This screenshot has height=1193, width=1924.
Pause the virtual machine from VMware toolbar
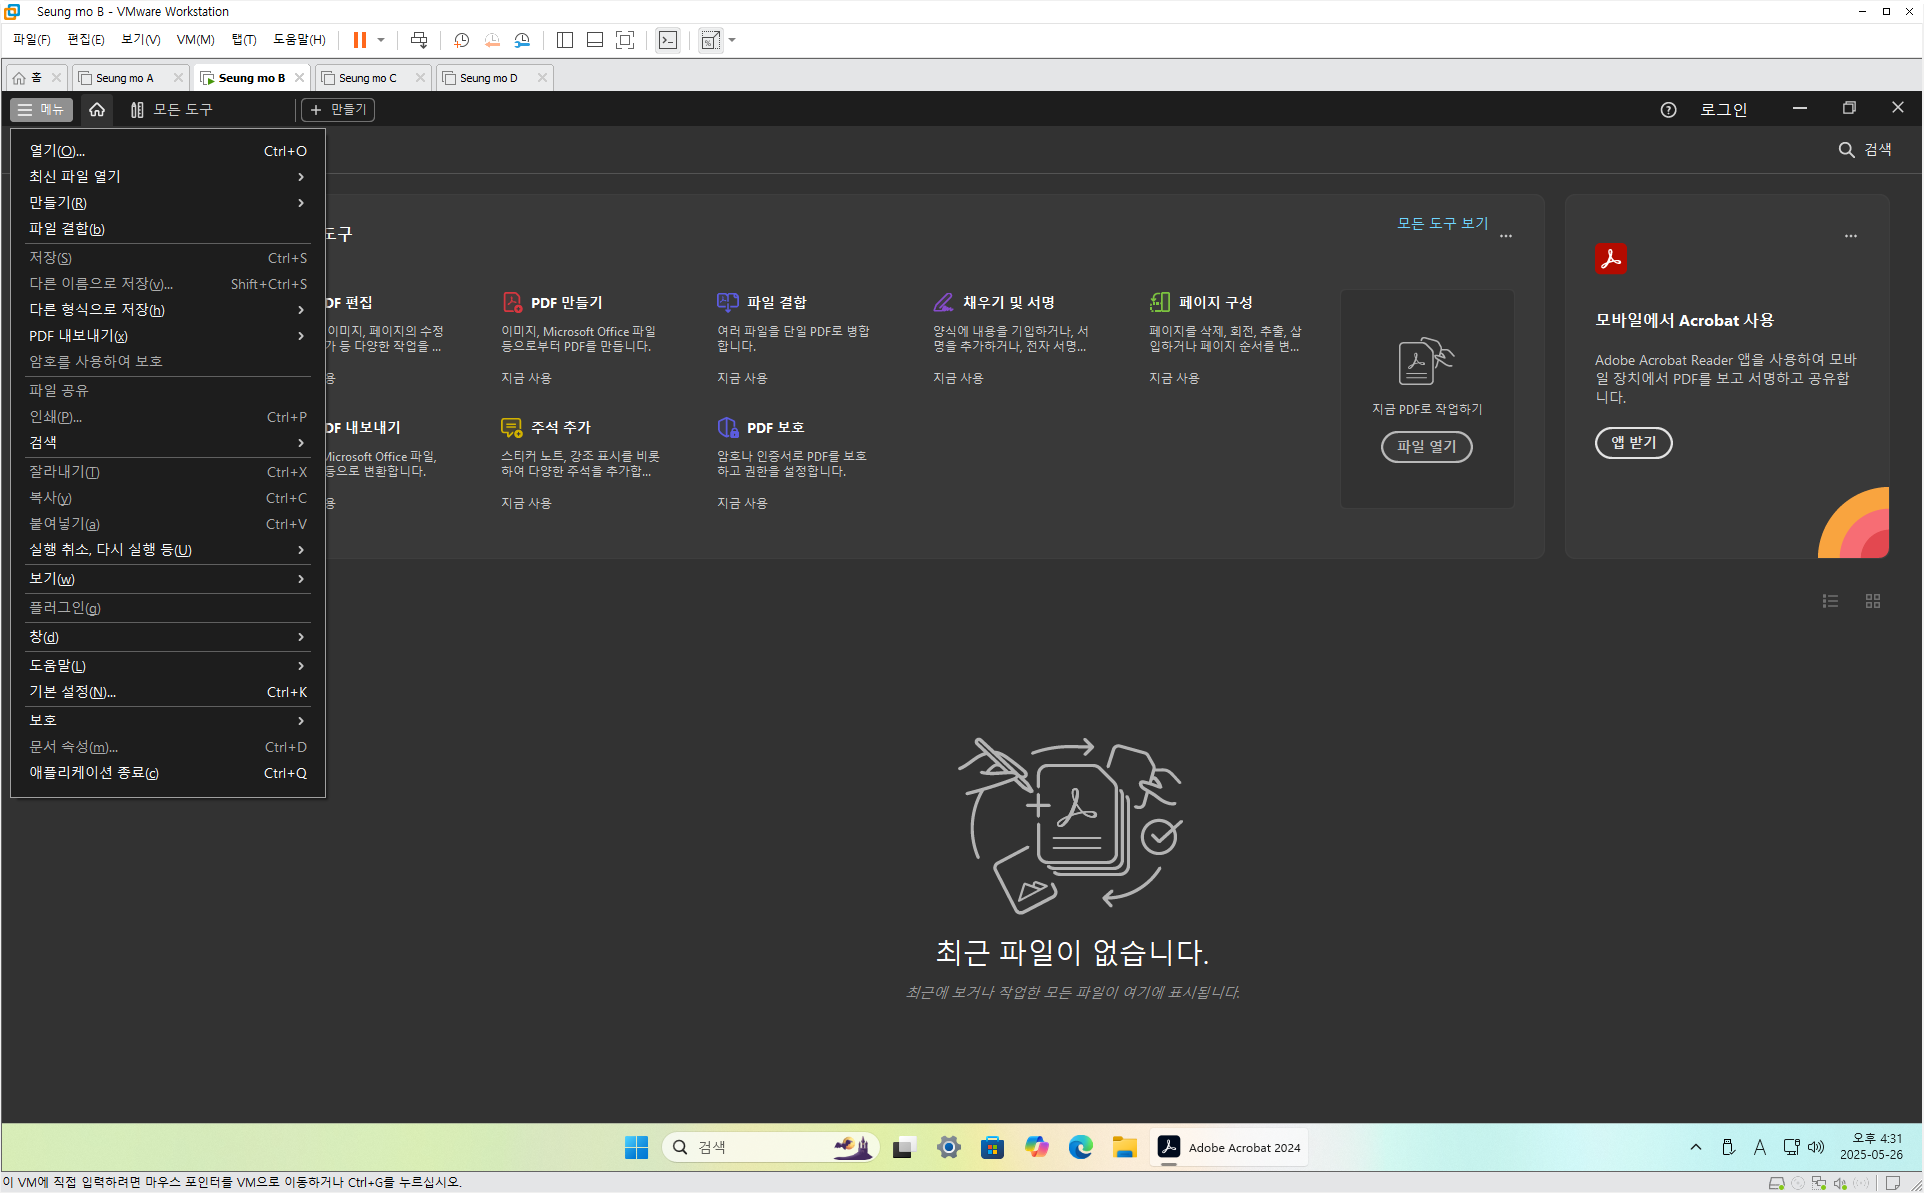359,40
